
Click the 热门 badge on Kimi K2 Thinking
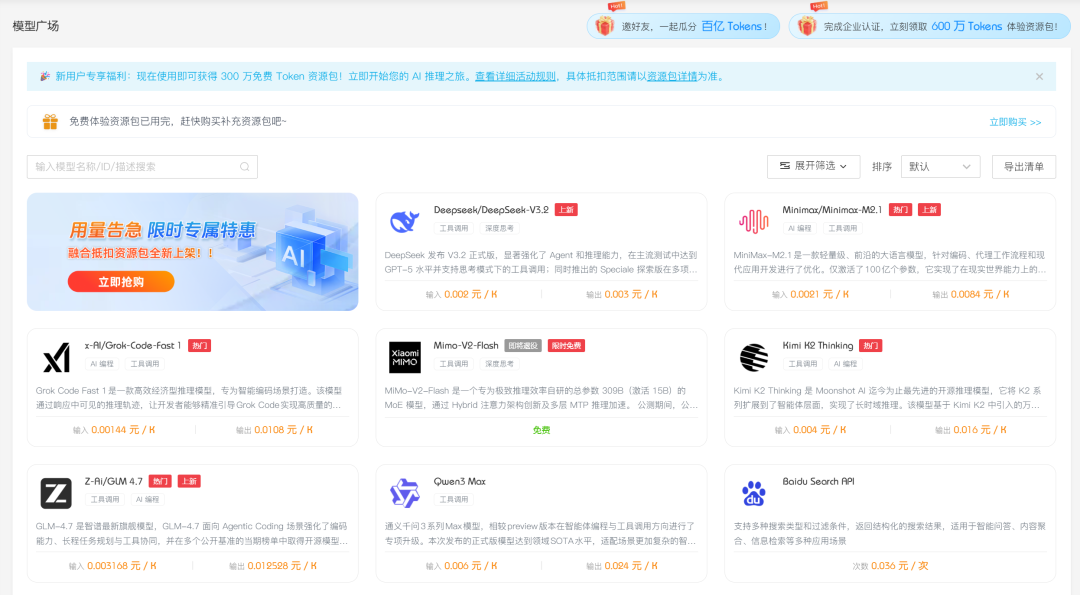click(x=871, y=346)
